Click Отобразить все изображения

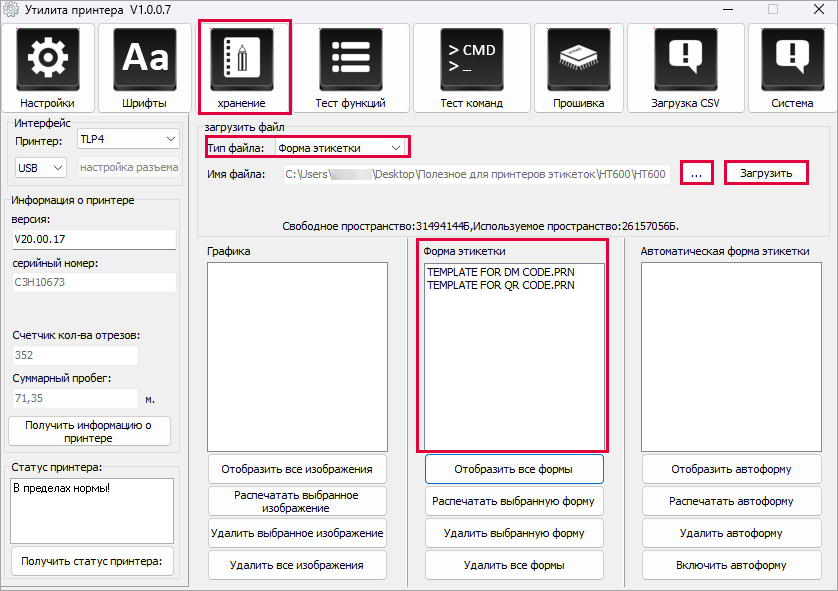click(x=297, y=469)
